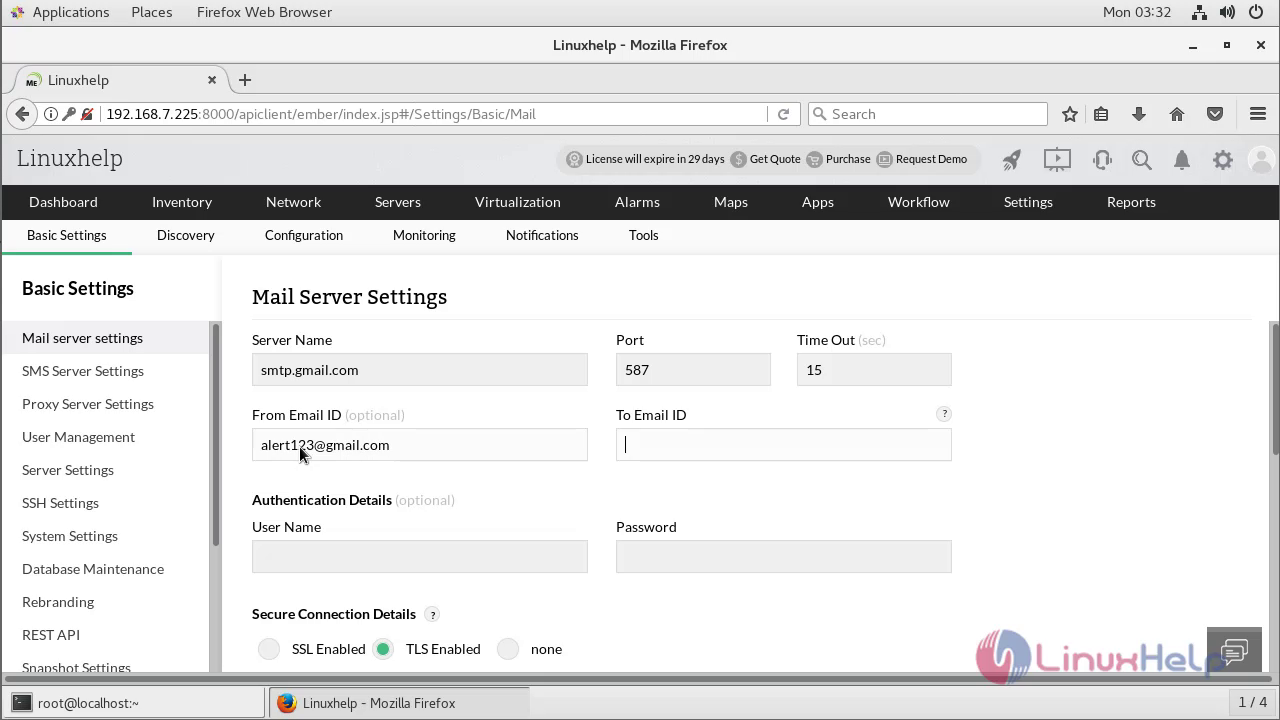Screen dimensions: 1280x720
Task: Click the headset support icon
Action: tap(1102, 159)
